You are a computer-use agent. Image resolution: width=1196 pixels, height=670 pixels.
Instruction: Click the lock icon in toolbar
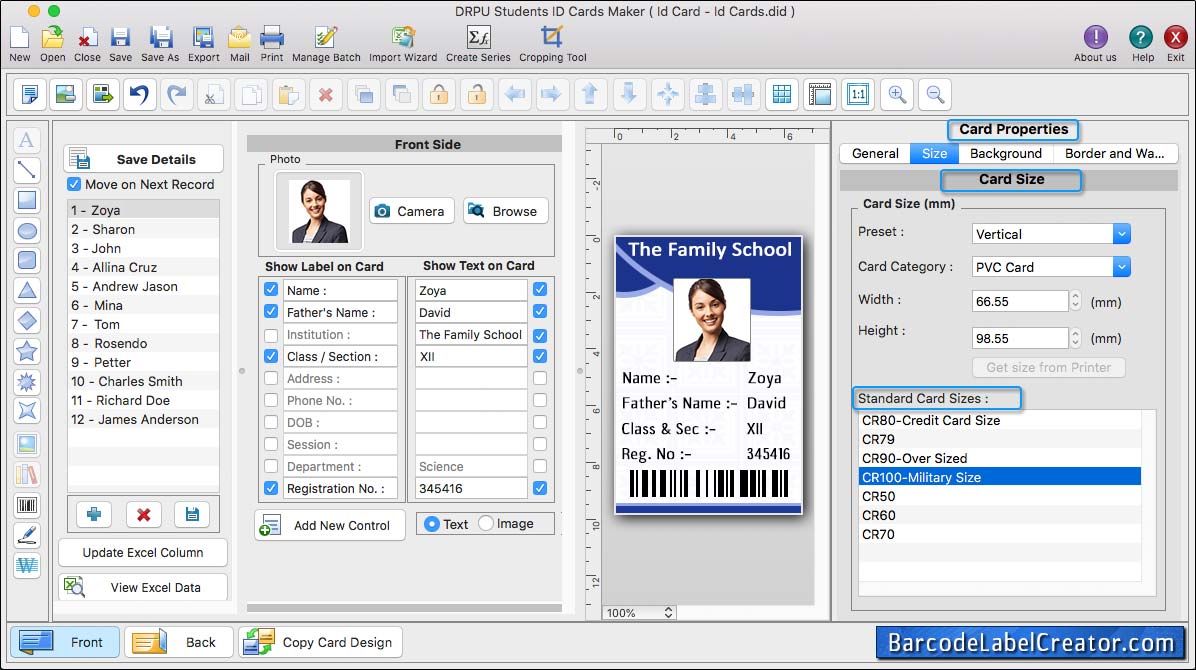click(x=439, y=95)
